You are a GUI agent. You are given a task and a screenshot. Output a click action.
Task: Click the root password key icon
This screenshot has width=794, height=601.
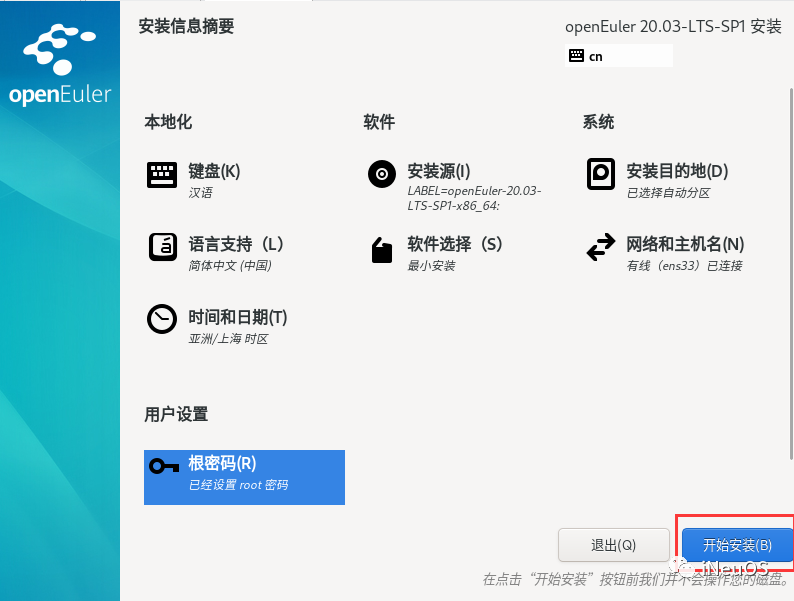(164, 466)
